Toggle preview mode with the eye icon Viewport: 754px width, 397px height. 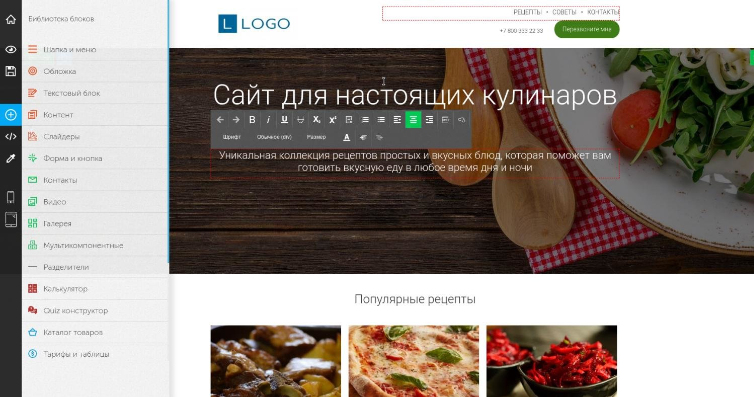click(11, 50)
